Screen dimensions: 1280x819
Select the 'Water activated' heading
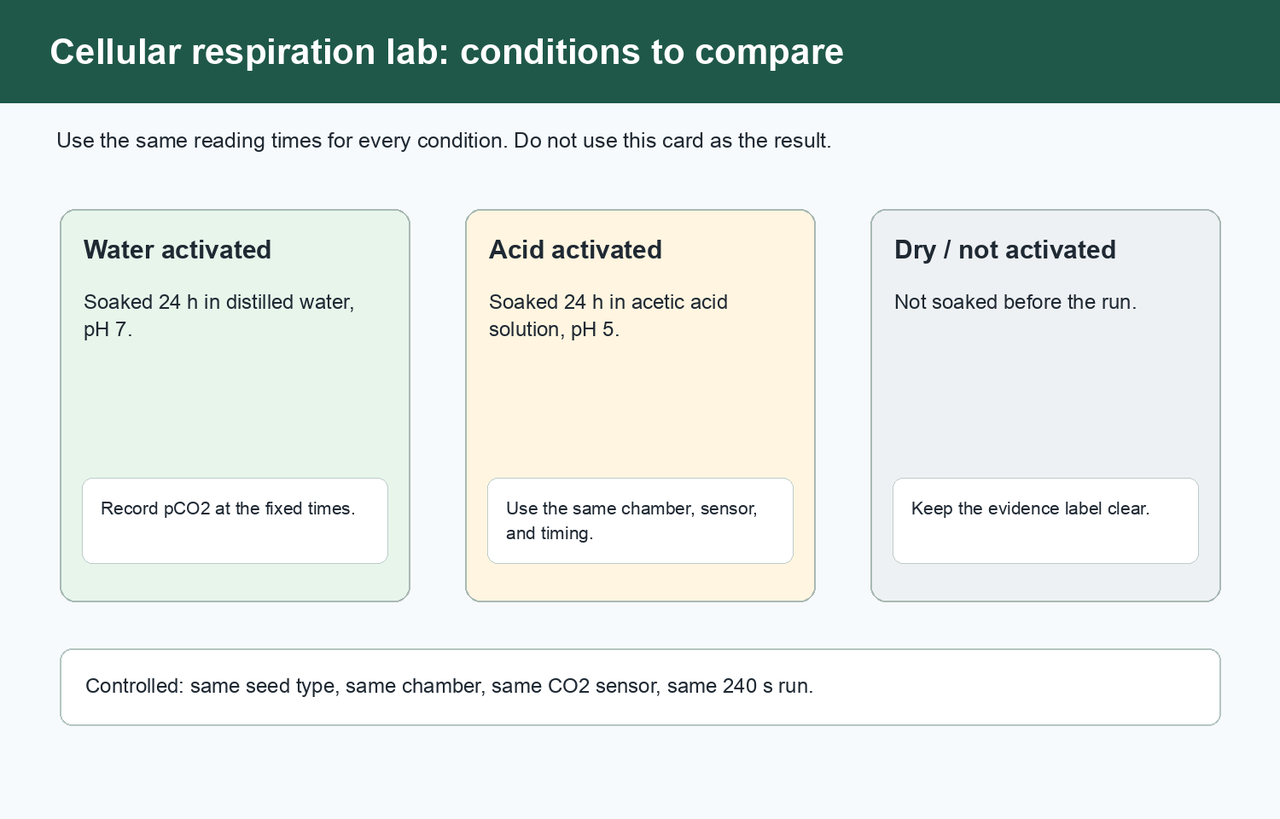tap(177, 250)
